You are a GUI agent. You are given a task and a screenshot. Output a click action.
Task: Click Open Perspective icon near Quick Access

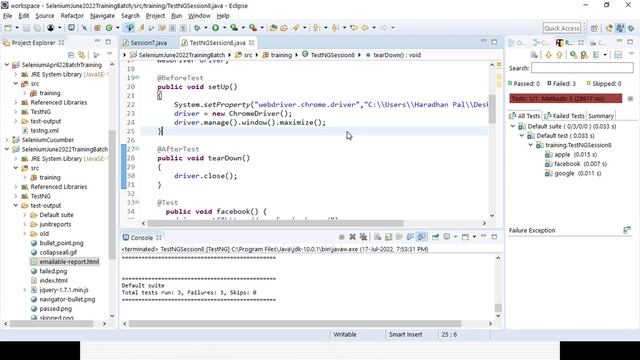[594, 28]
